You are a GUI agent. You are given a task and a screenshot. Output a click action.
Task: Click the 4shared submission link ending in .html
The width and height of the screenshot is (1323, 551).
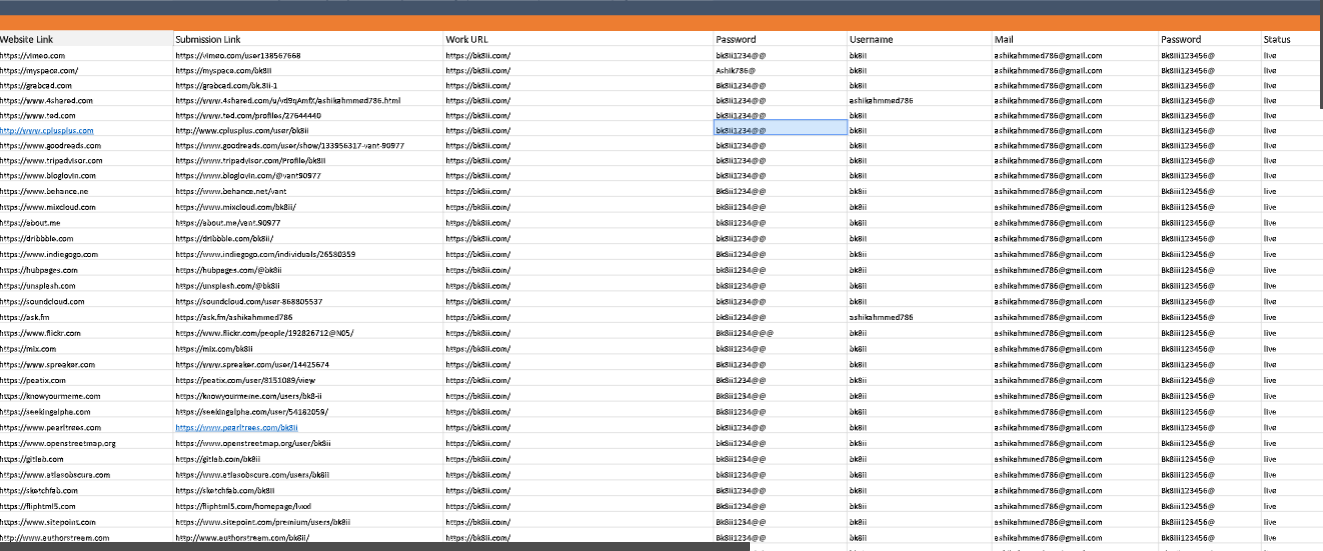[288, 100]
